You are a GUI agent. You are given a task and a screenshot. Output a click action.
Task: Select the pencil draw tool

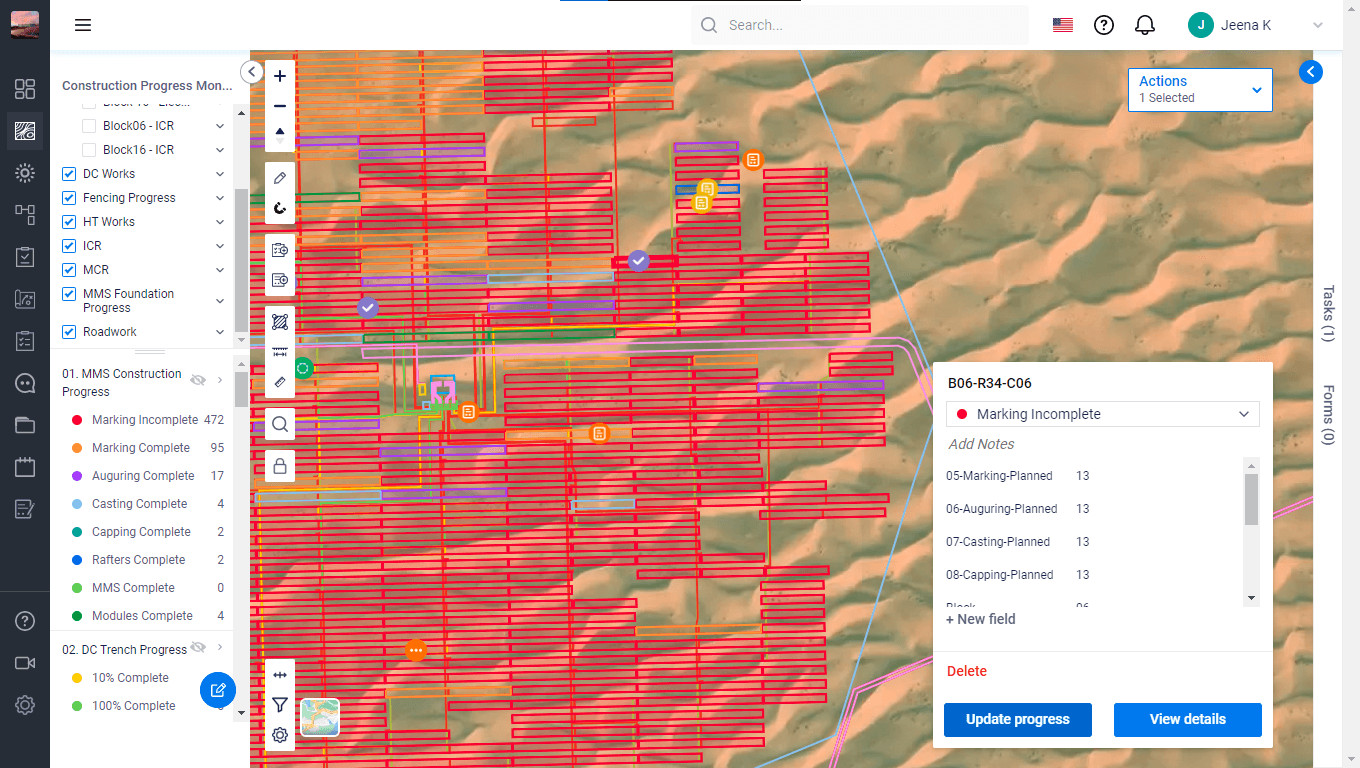coord(280,178)
